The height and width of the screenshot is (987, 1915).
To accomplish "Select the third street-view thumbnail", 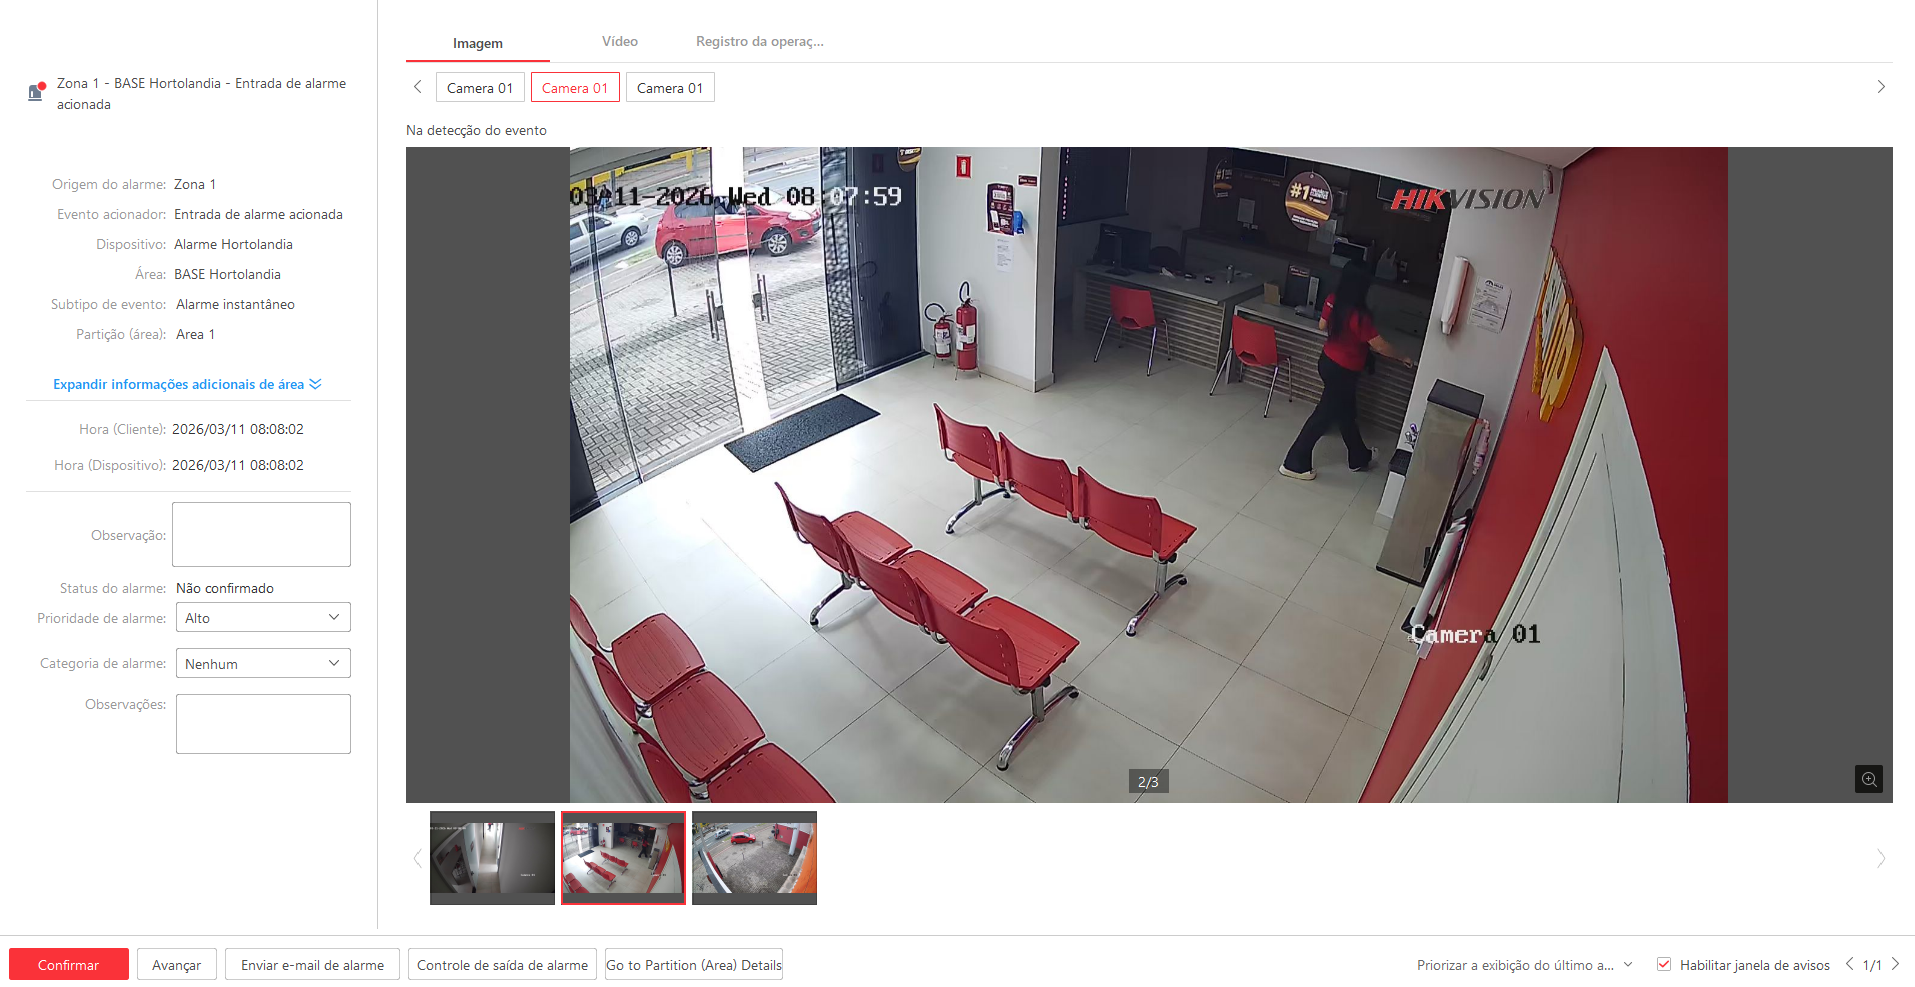I will pyautogui.click(x=754, y=858).
